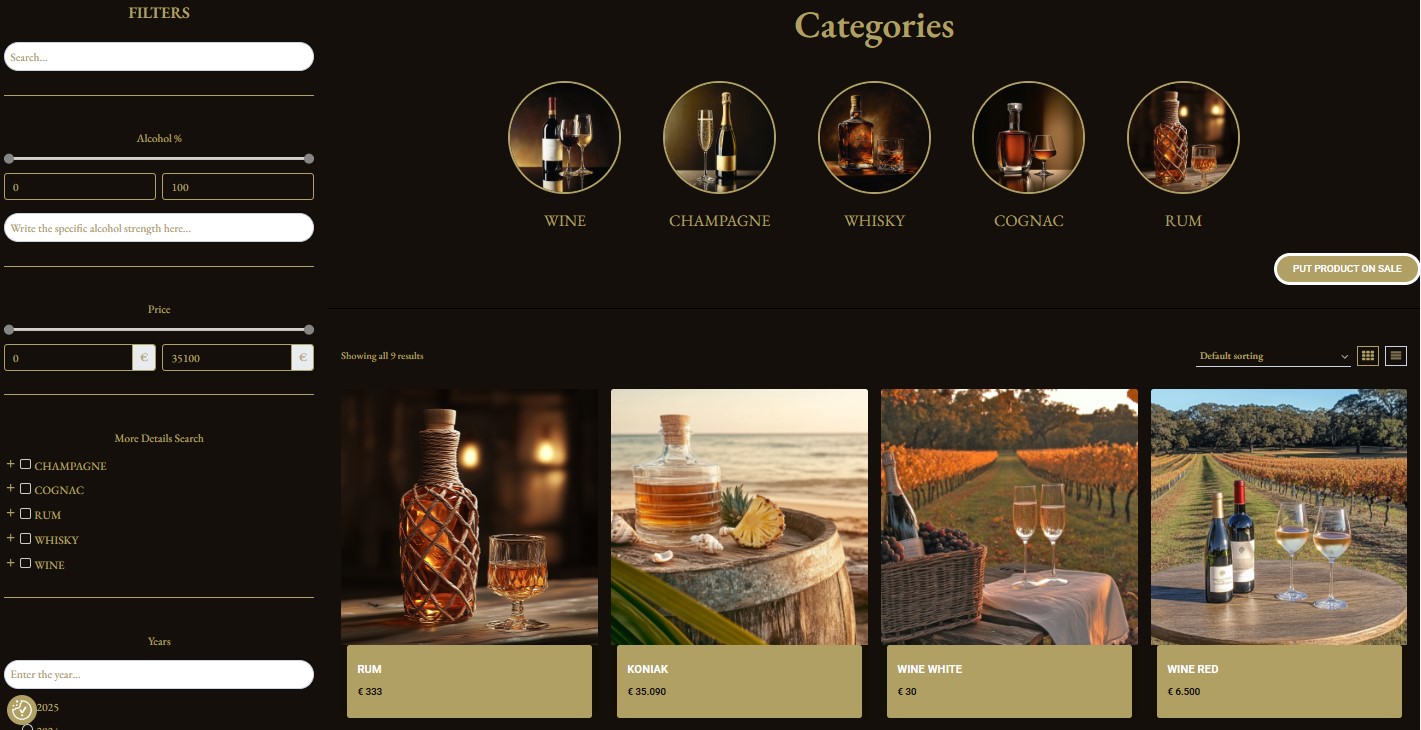Click the left handle of Alcohol % slider
The height and width of the screenshot is (730, 1421).
tap(9, 159)
